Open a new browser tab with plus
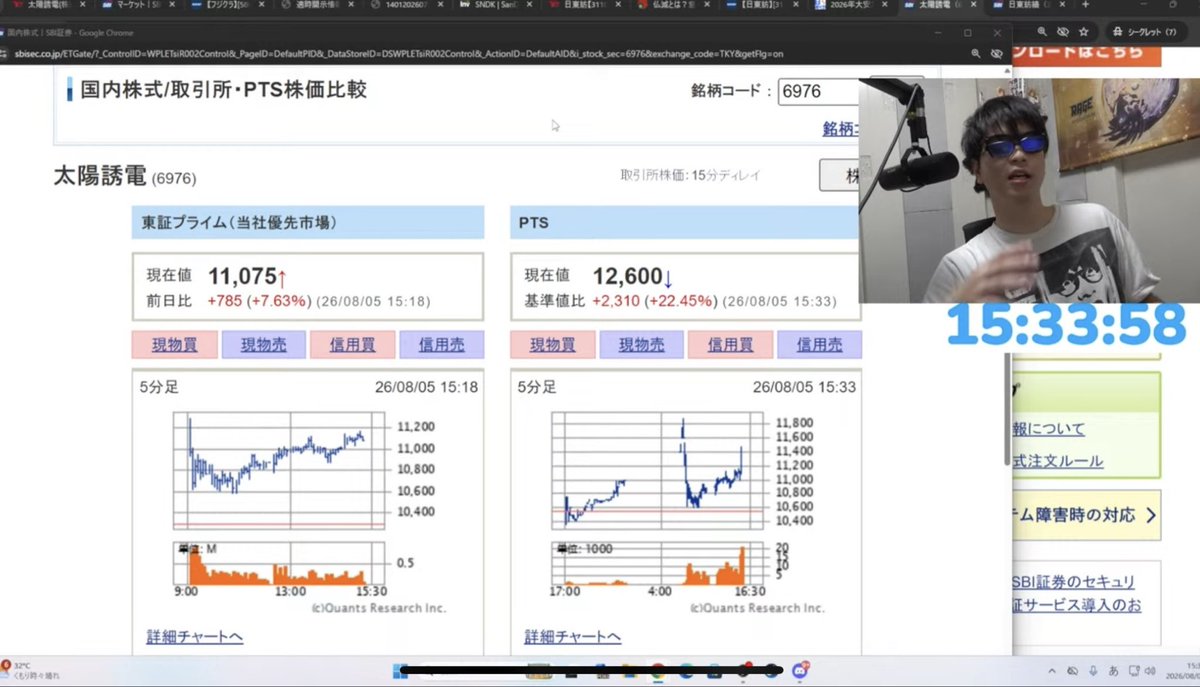Image resolution: width=1200 pixels, height=687 pixels. point(1084,5)
